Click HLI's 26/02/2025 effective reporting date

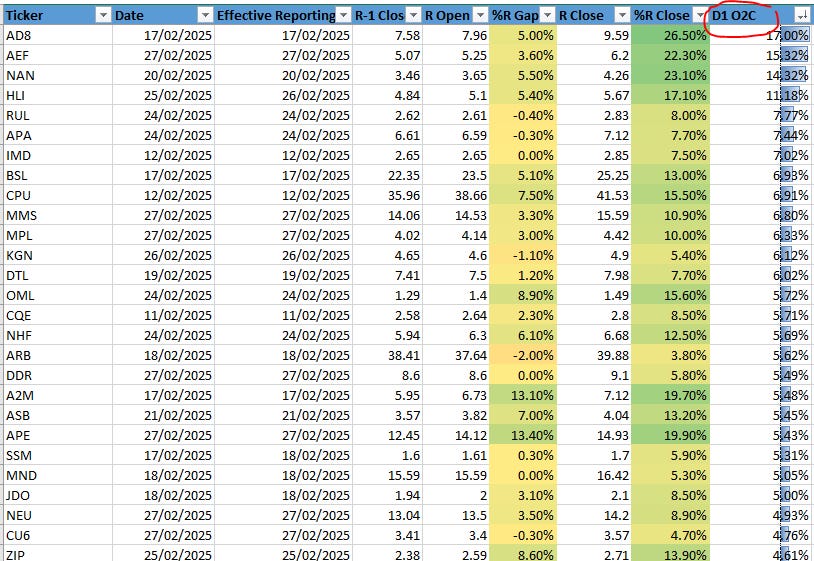coord(283,95)
